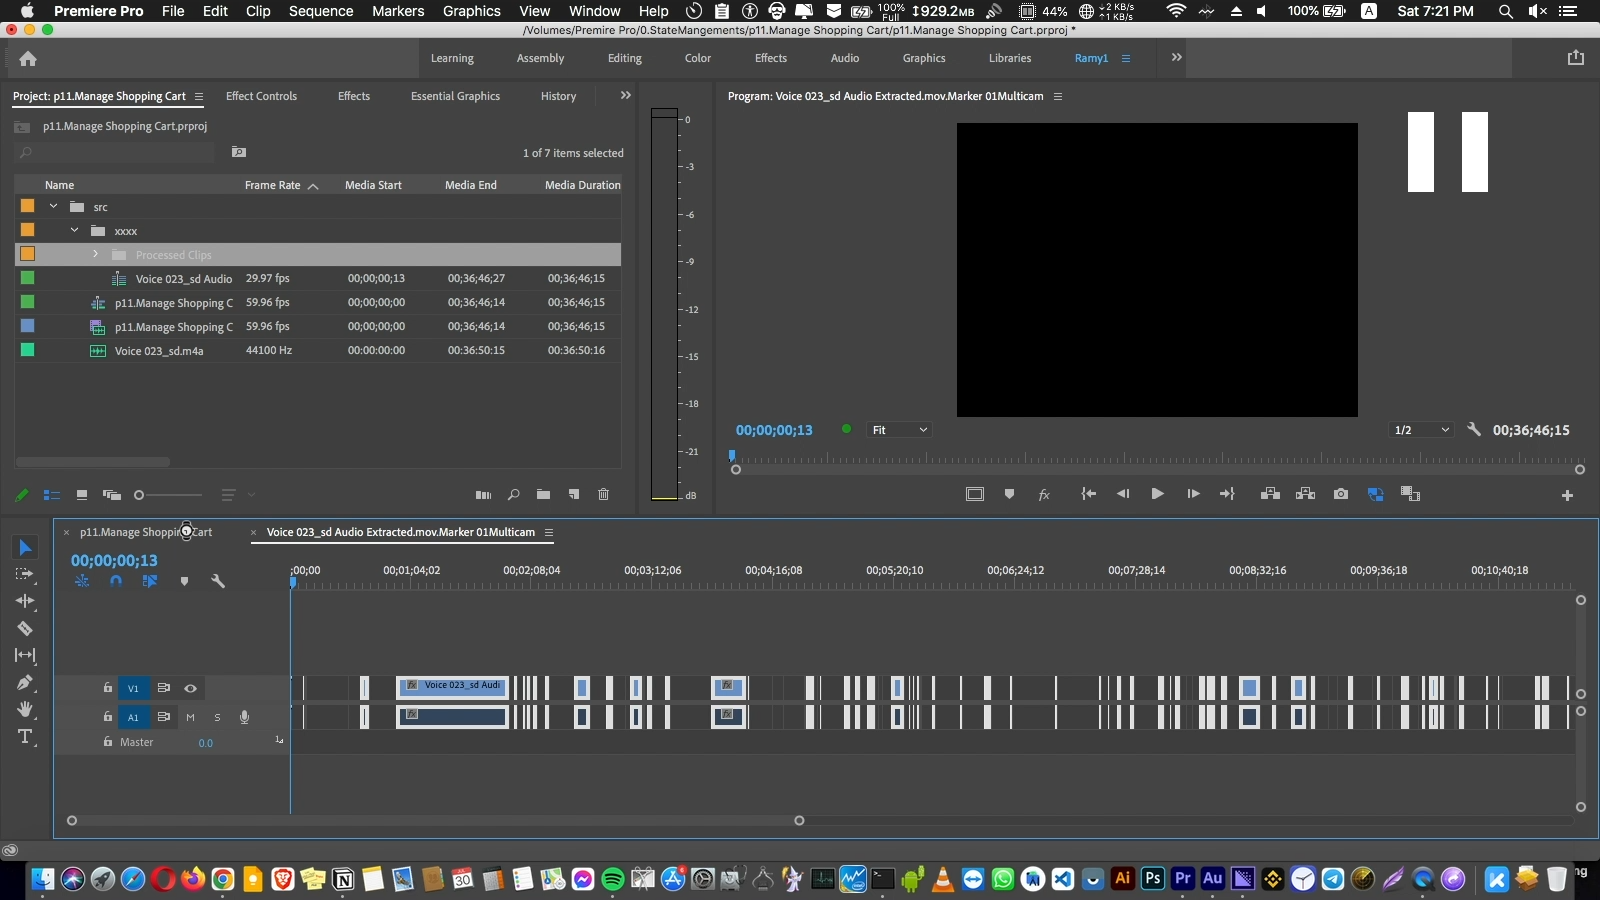Switch Project panel to Freeform View
1600x900 pixels.
coord(112,495)
